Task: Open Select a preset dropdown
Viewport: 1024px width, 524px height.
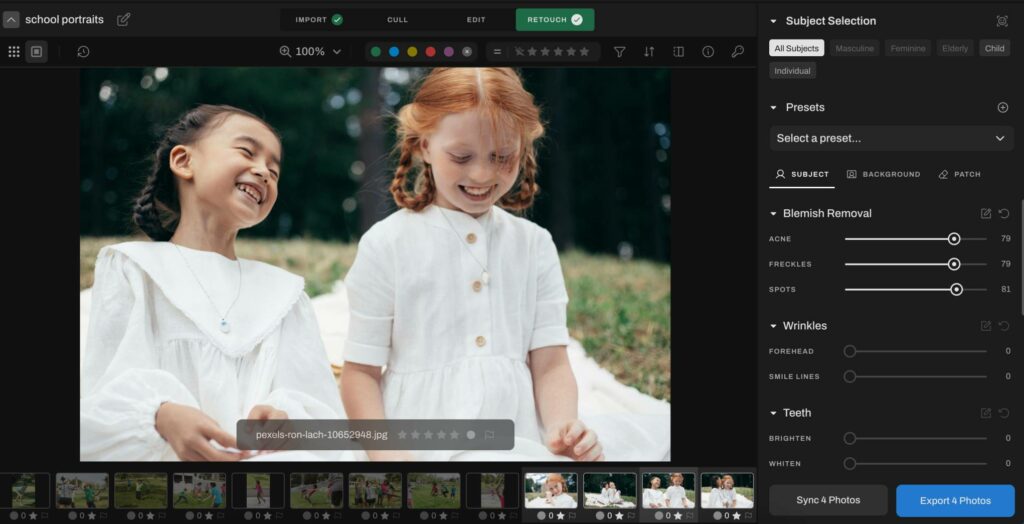Action: point(891,139)
